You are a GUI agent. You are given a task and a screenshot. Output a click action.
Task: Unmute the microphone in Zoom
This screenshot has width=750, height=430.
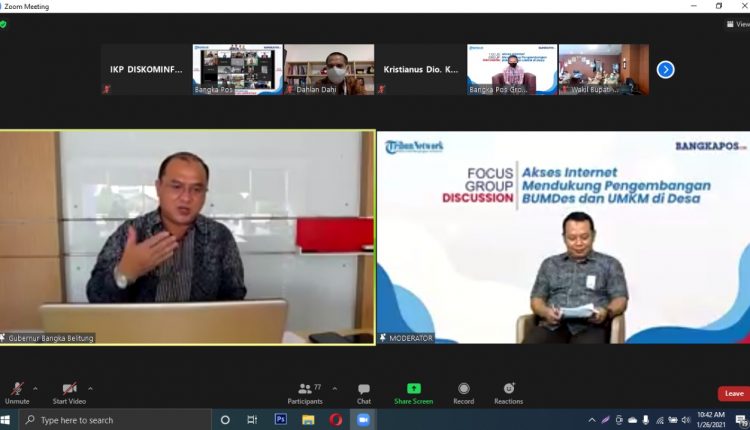(x=17, y=390)
